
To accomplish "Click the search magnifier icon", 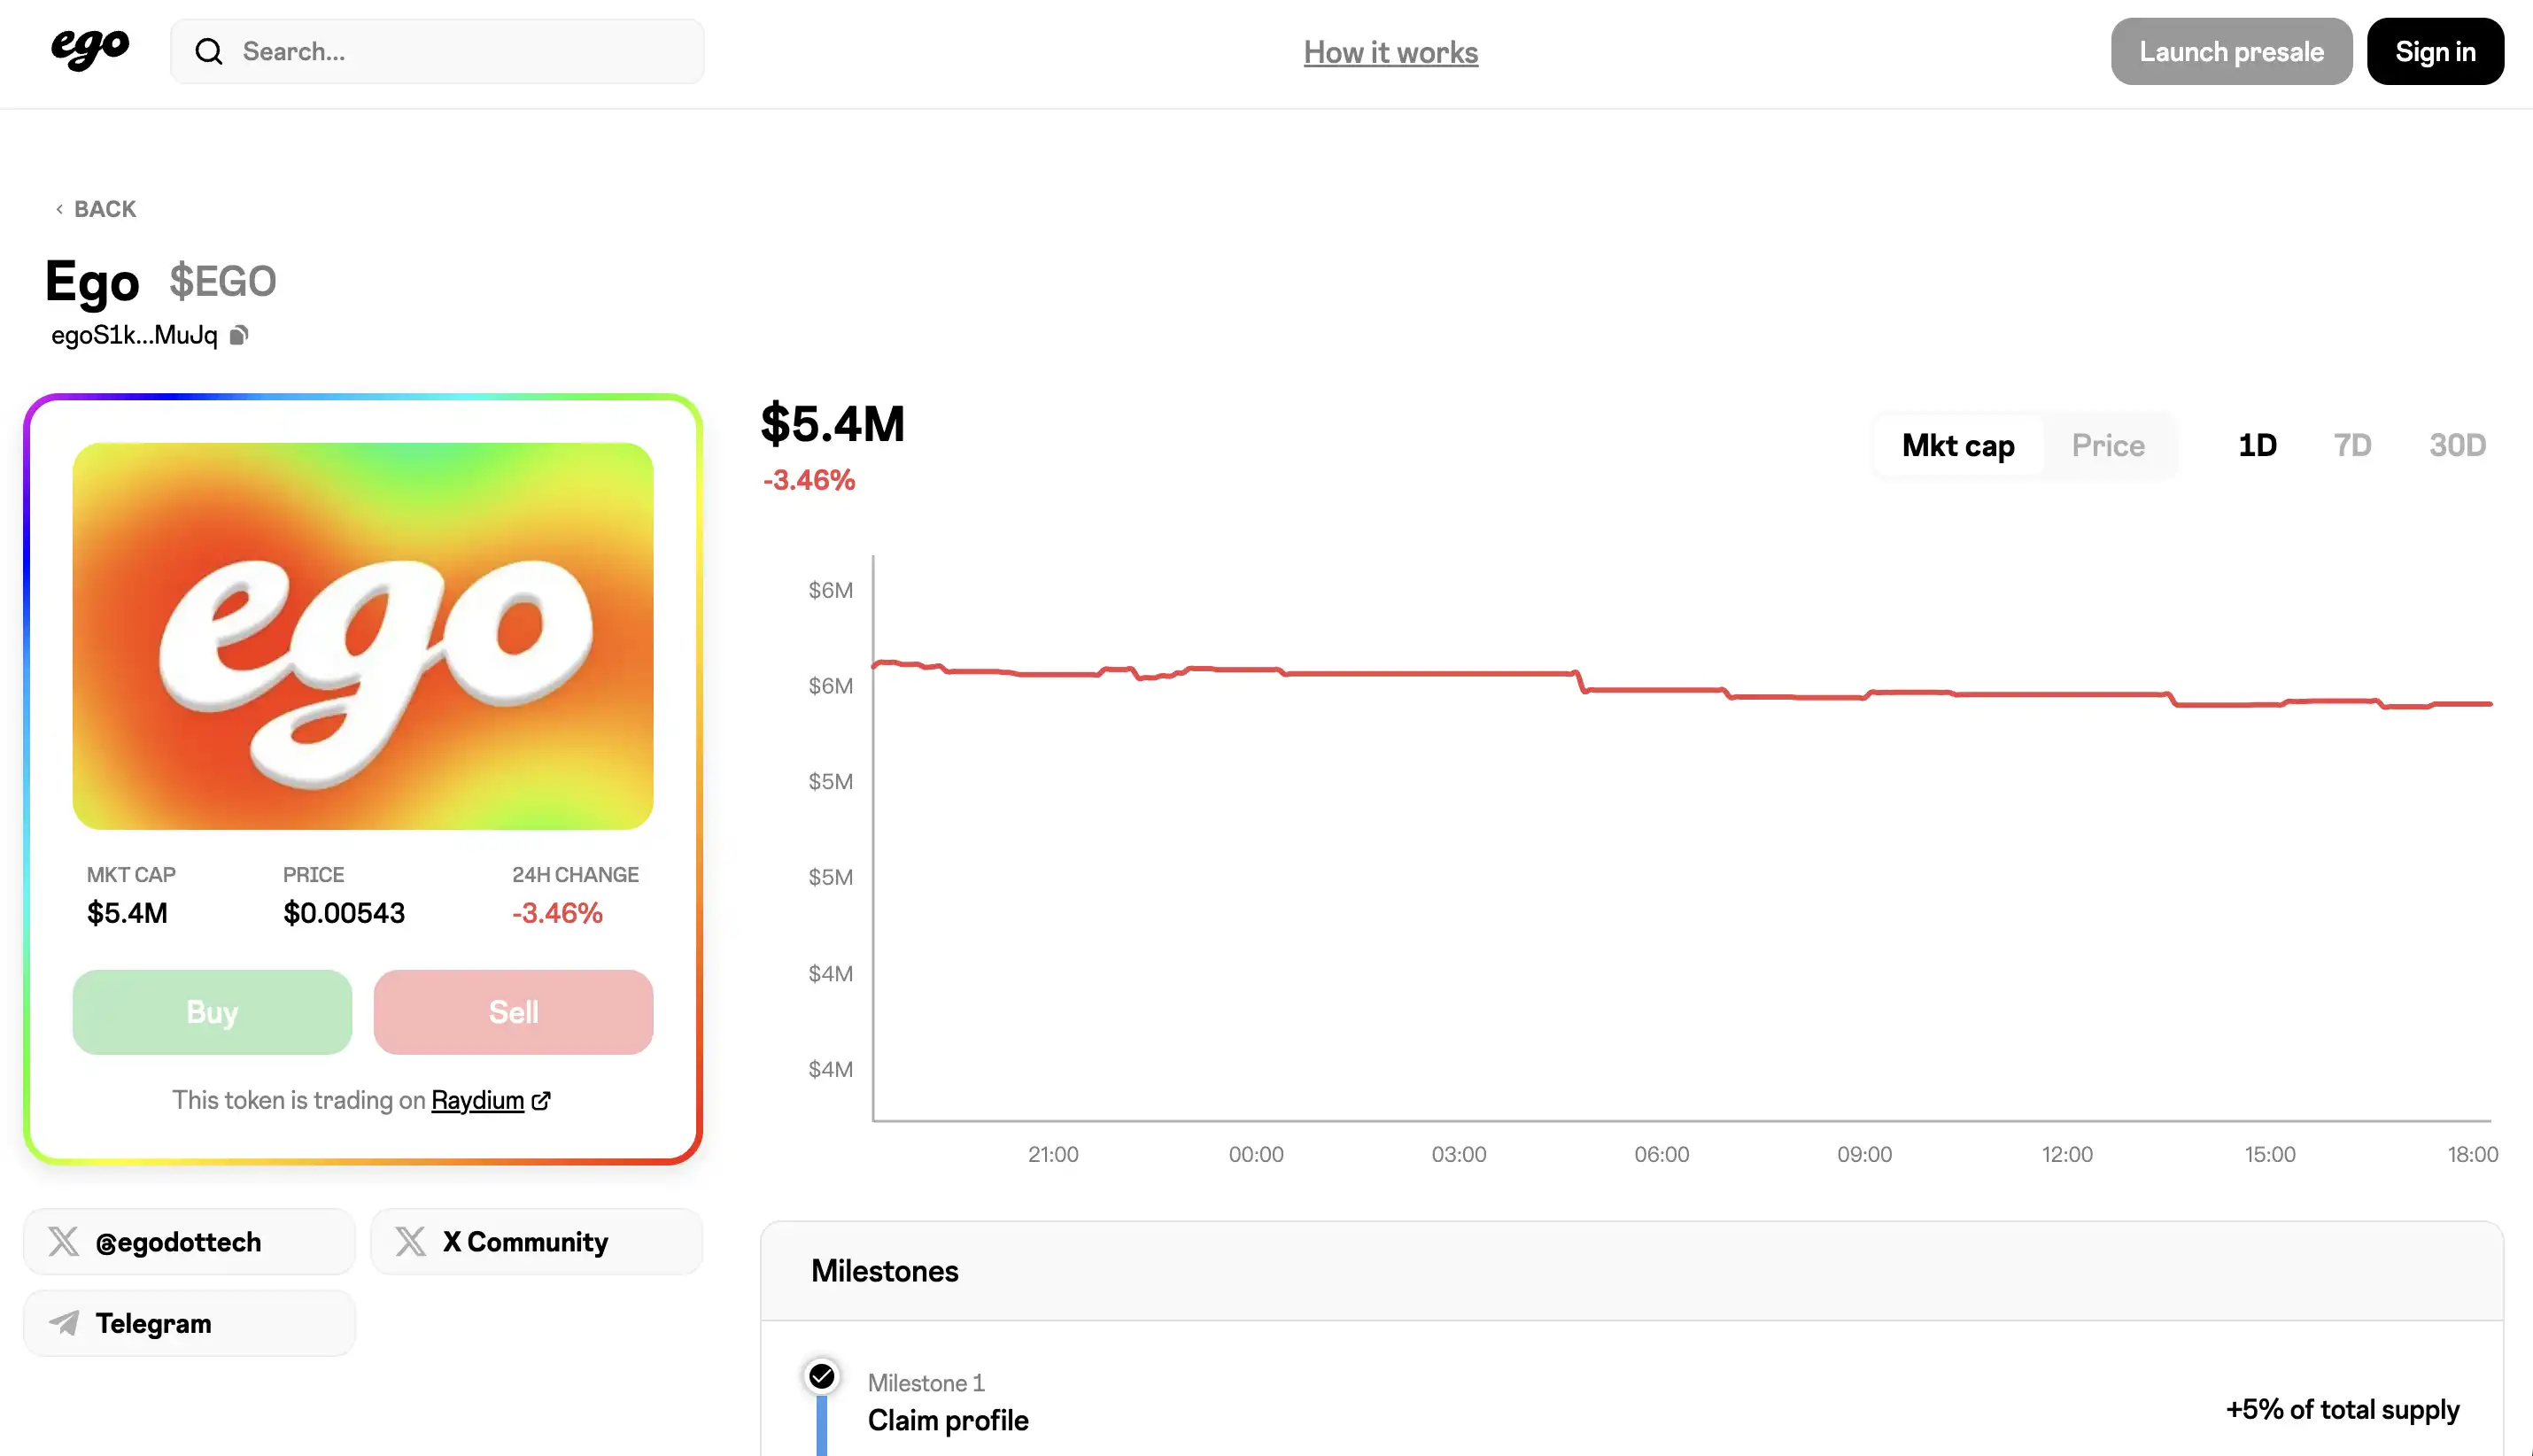I will point(208,52).
